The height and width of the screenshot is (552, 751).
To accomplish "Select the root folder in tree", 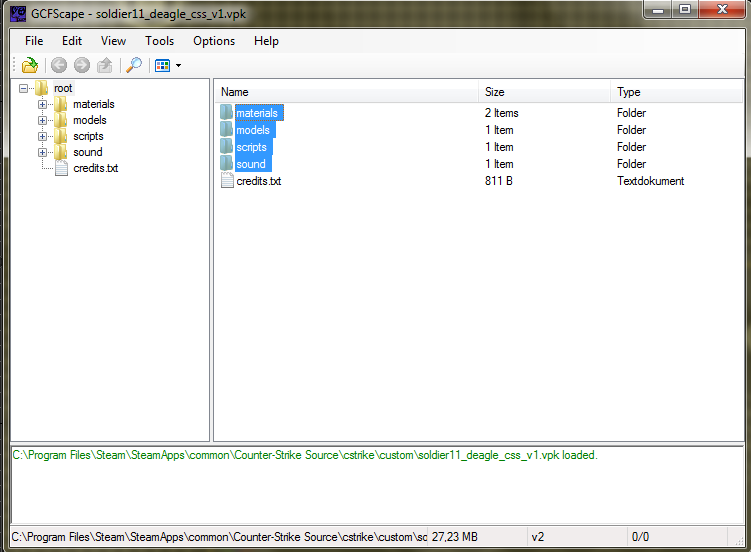I will pos(63,89).
